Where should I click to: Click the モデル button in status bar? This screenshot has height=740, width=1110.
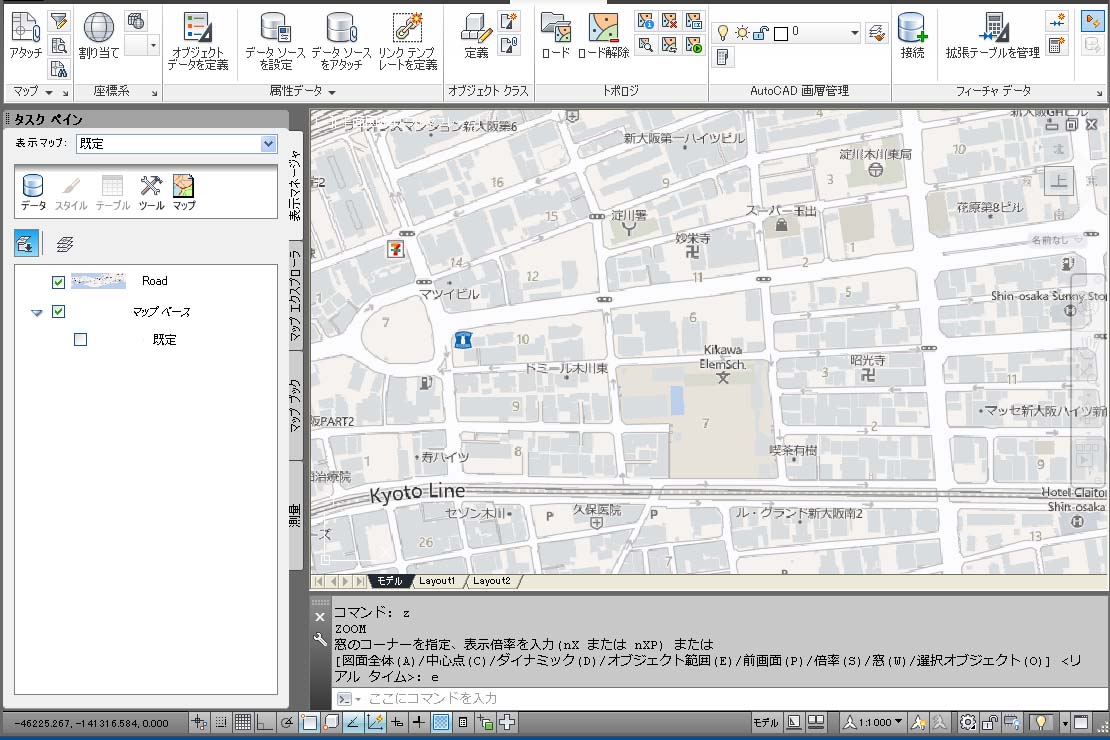765,722
